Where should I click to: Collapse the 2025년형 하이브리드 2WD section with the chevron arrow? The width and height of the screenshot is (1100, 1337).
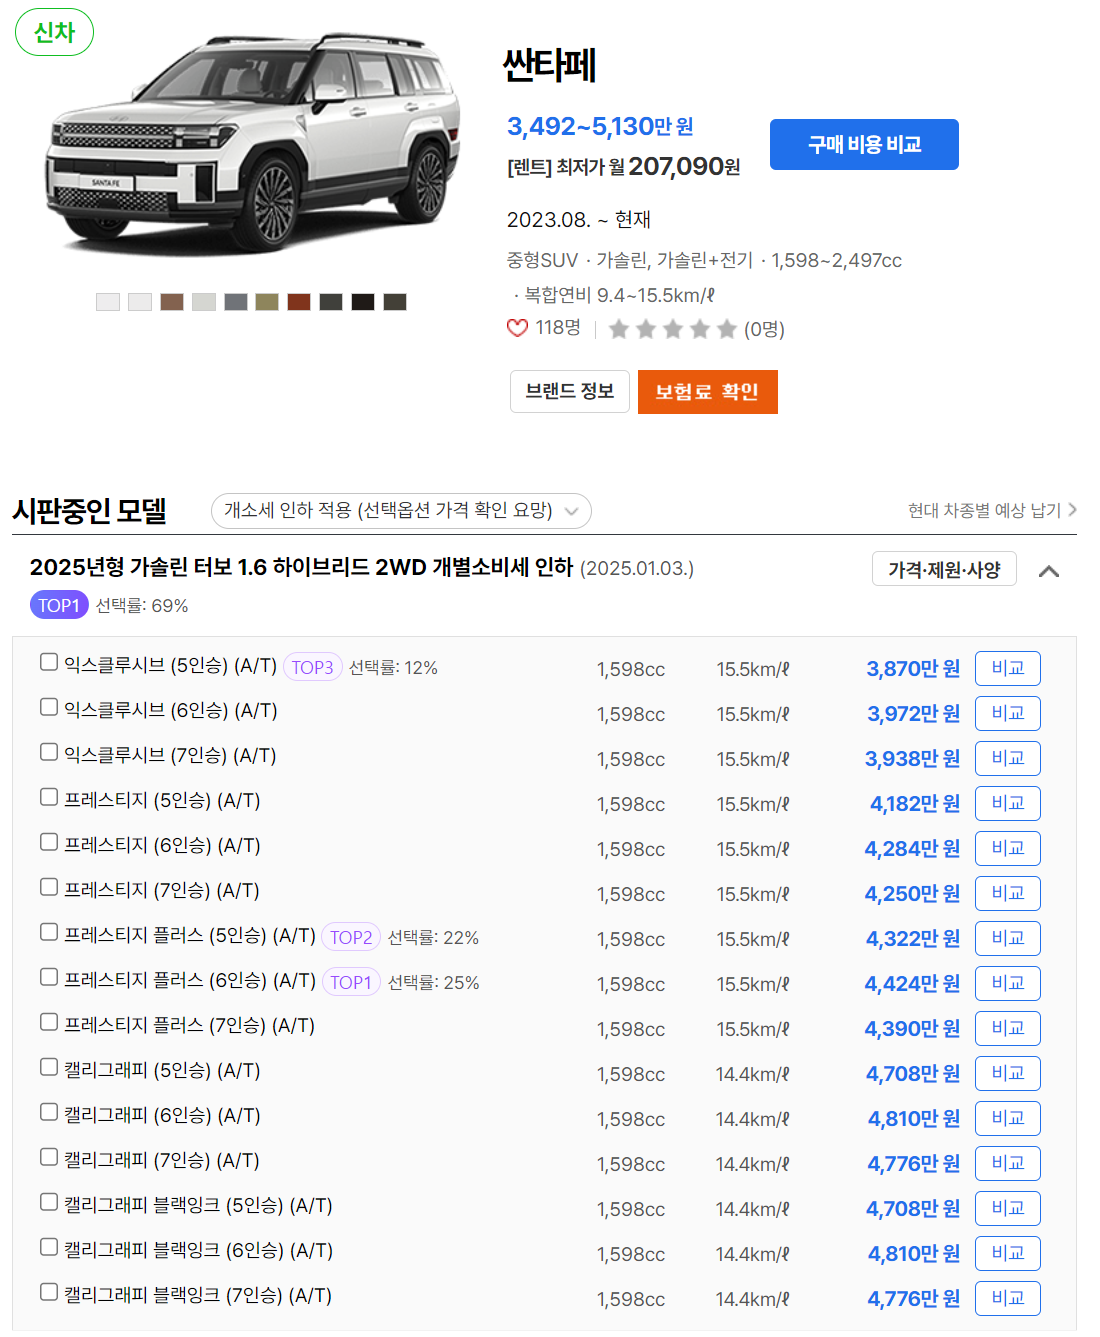[x=1049, y=571]
